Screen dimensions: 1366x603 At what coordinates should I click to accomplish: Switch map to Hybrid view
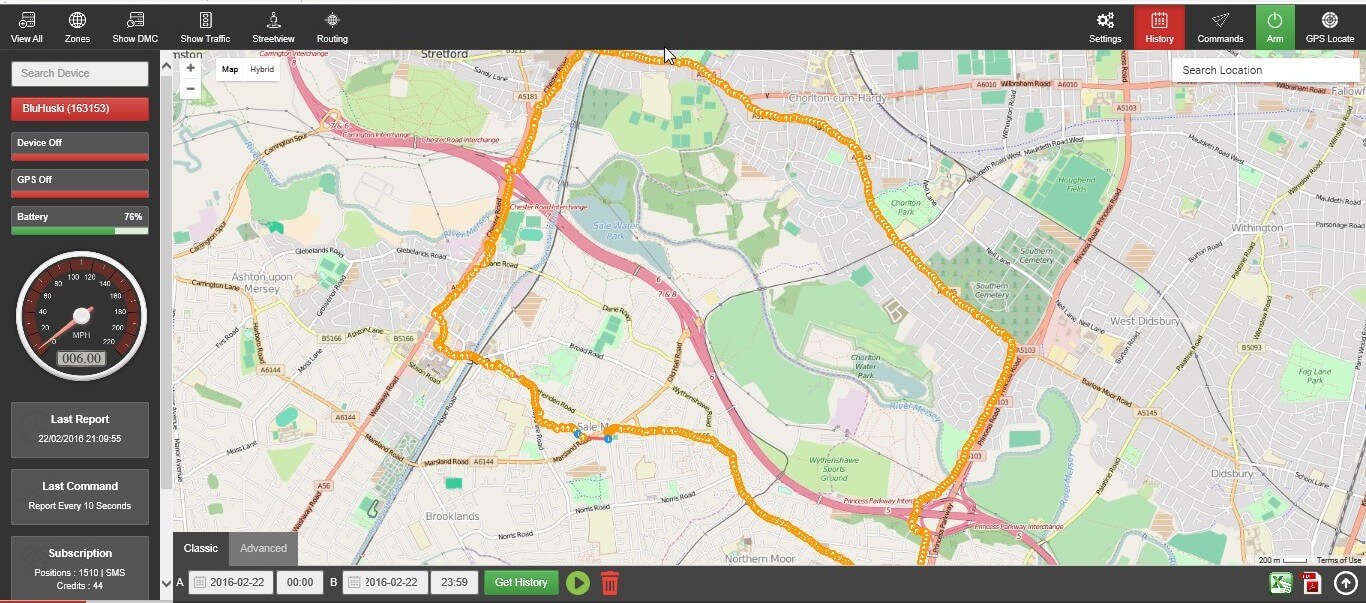262,69
